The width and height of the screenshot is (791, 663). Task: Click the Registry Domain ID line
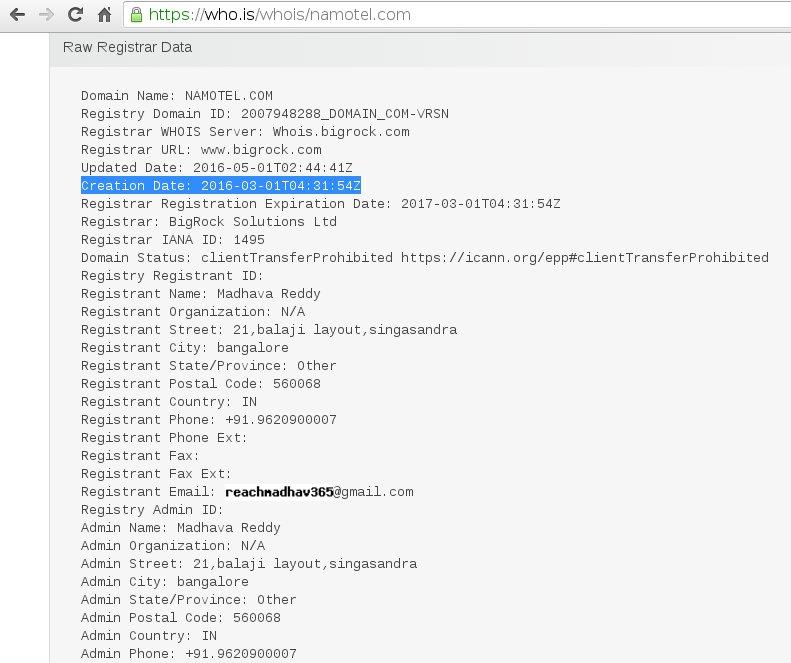click(265, 114)
